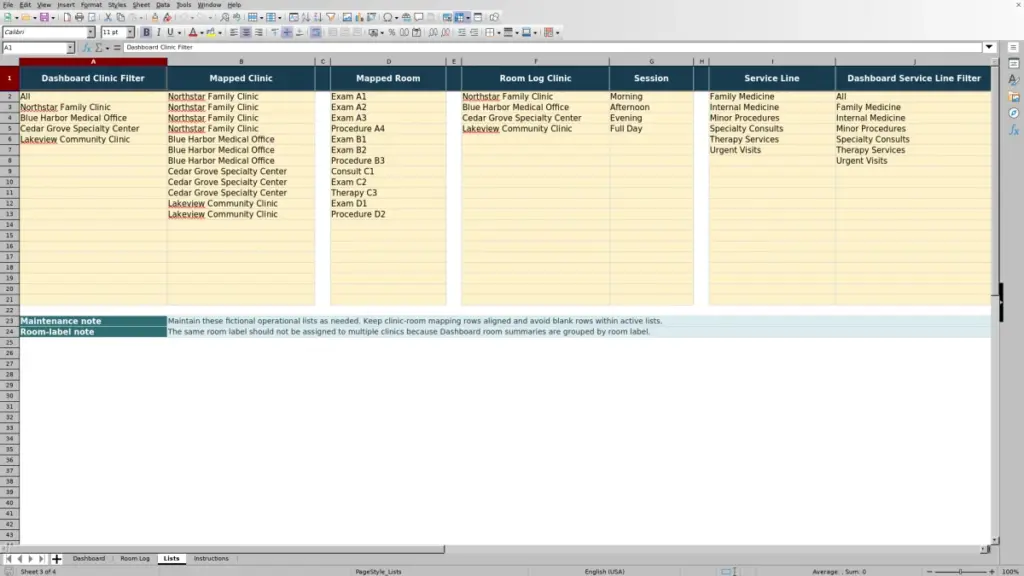Select column B header

pos(241,61)
